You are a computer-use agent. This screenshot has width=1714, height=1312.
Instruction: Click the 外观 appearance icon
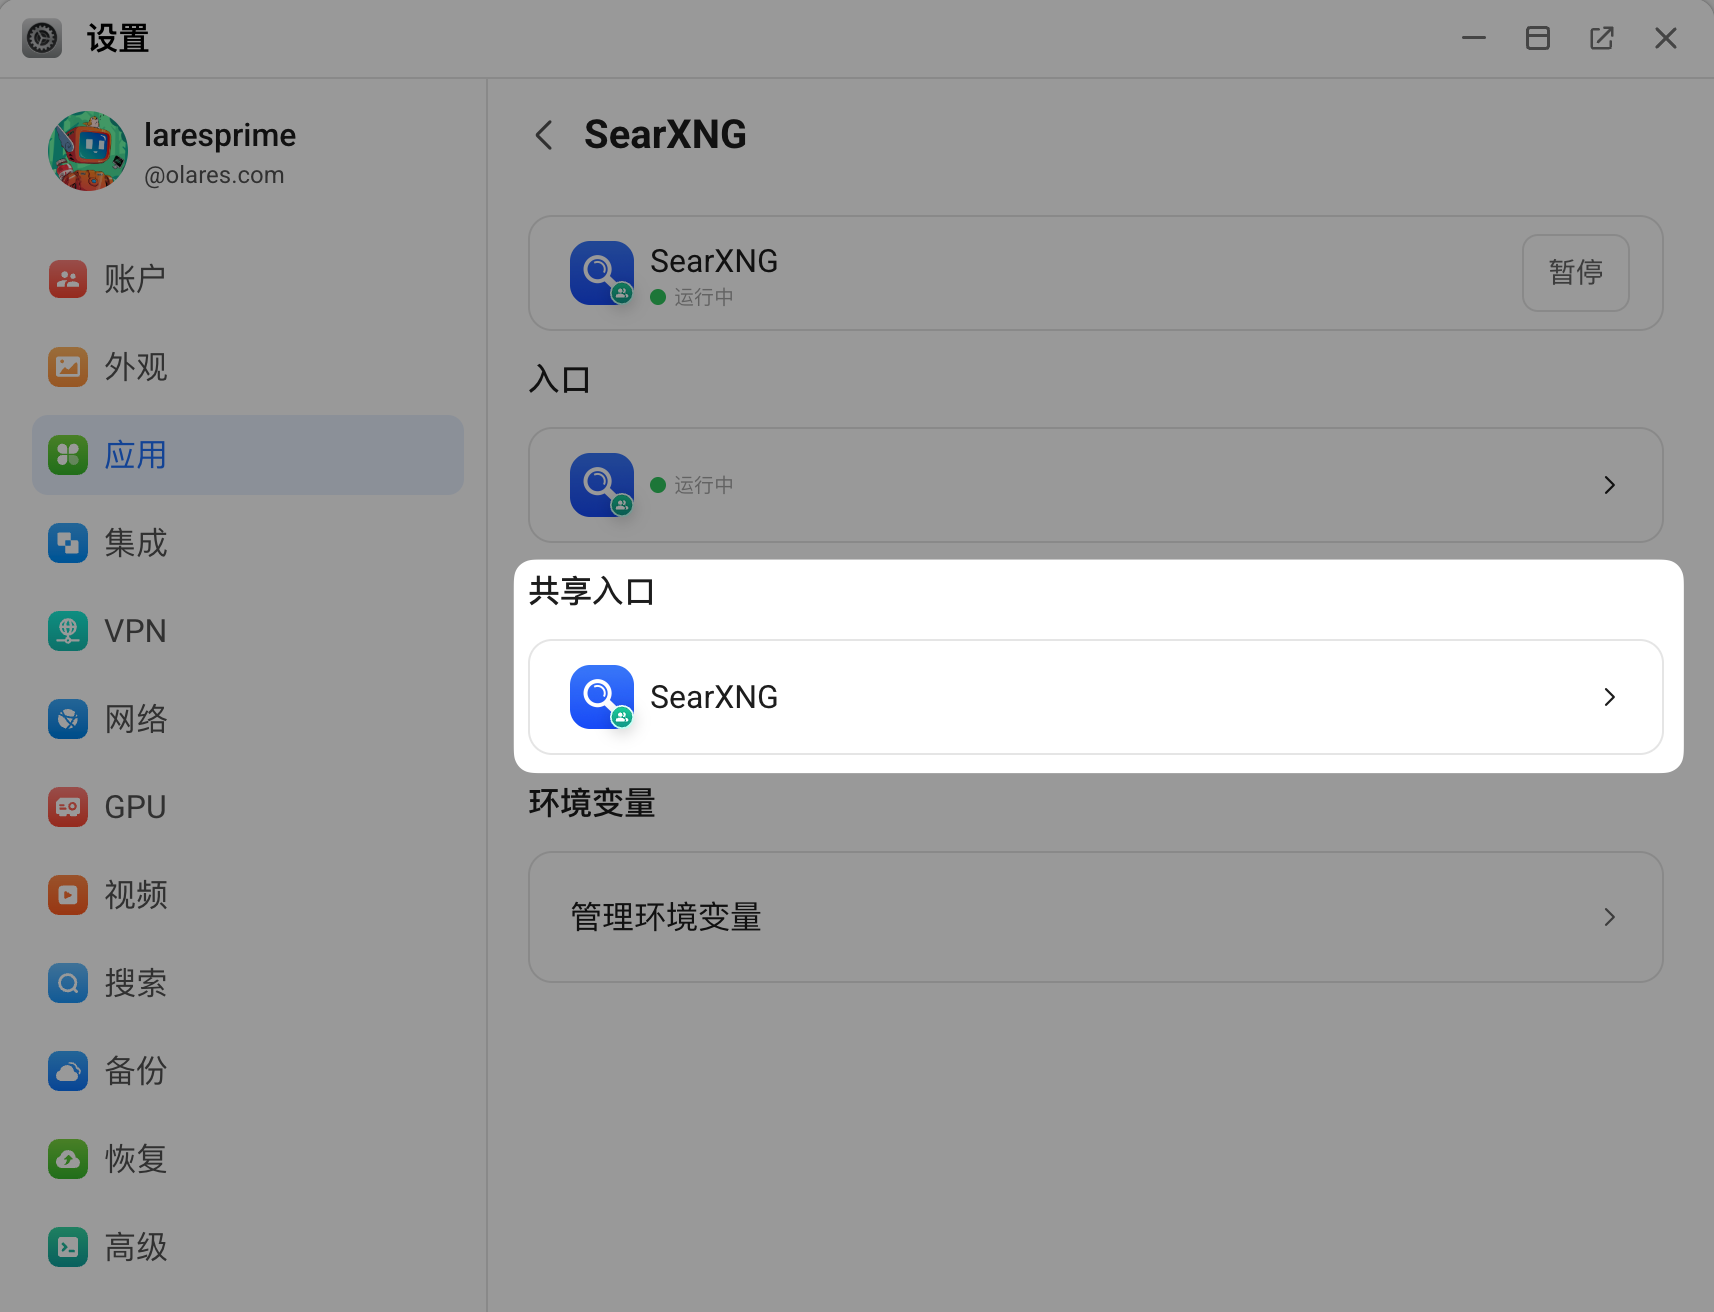click(68, 367)
